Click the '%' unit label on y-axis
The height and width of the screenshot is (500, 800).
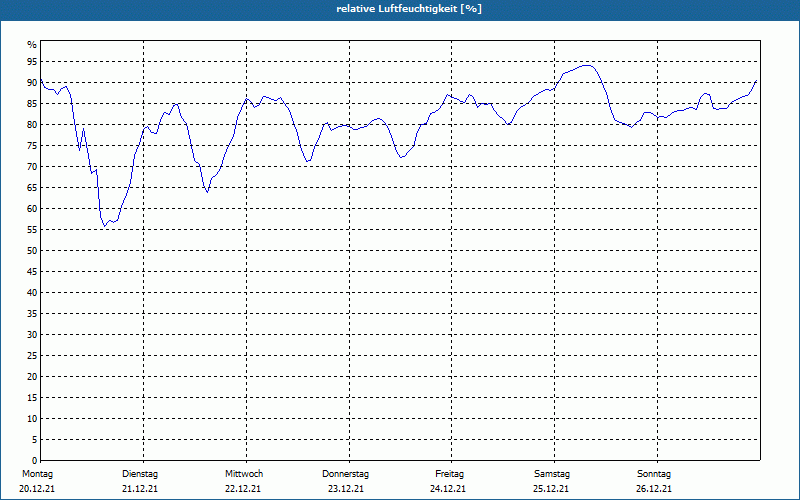pyautogui.click(x=32, y=45)
